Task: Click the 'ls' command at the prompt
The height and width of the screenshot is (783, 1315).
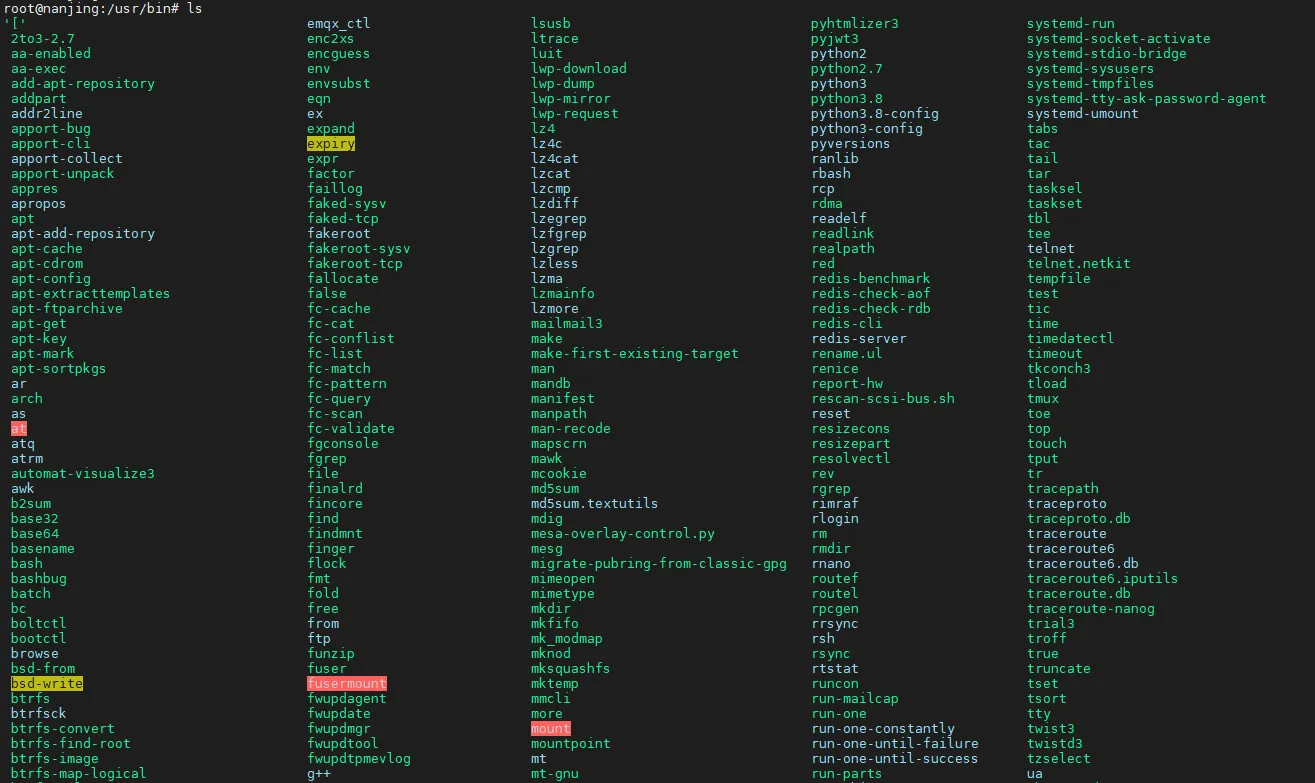Action: pos(195,8)
